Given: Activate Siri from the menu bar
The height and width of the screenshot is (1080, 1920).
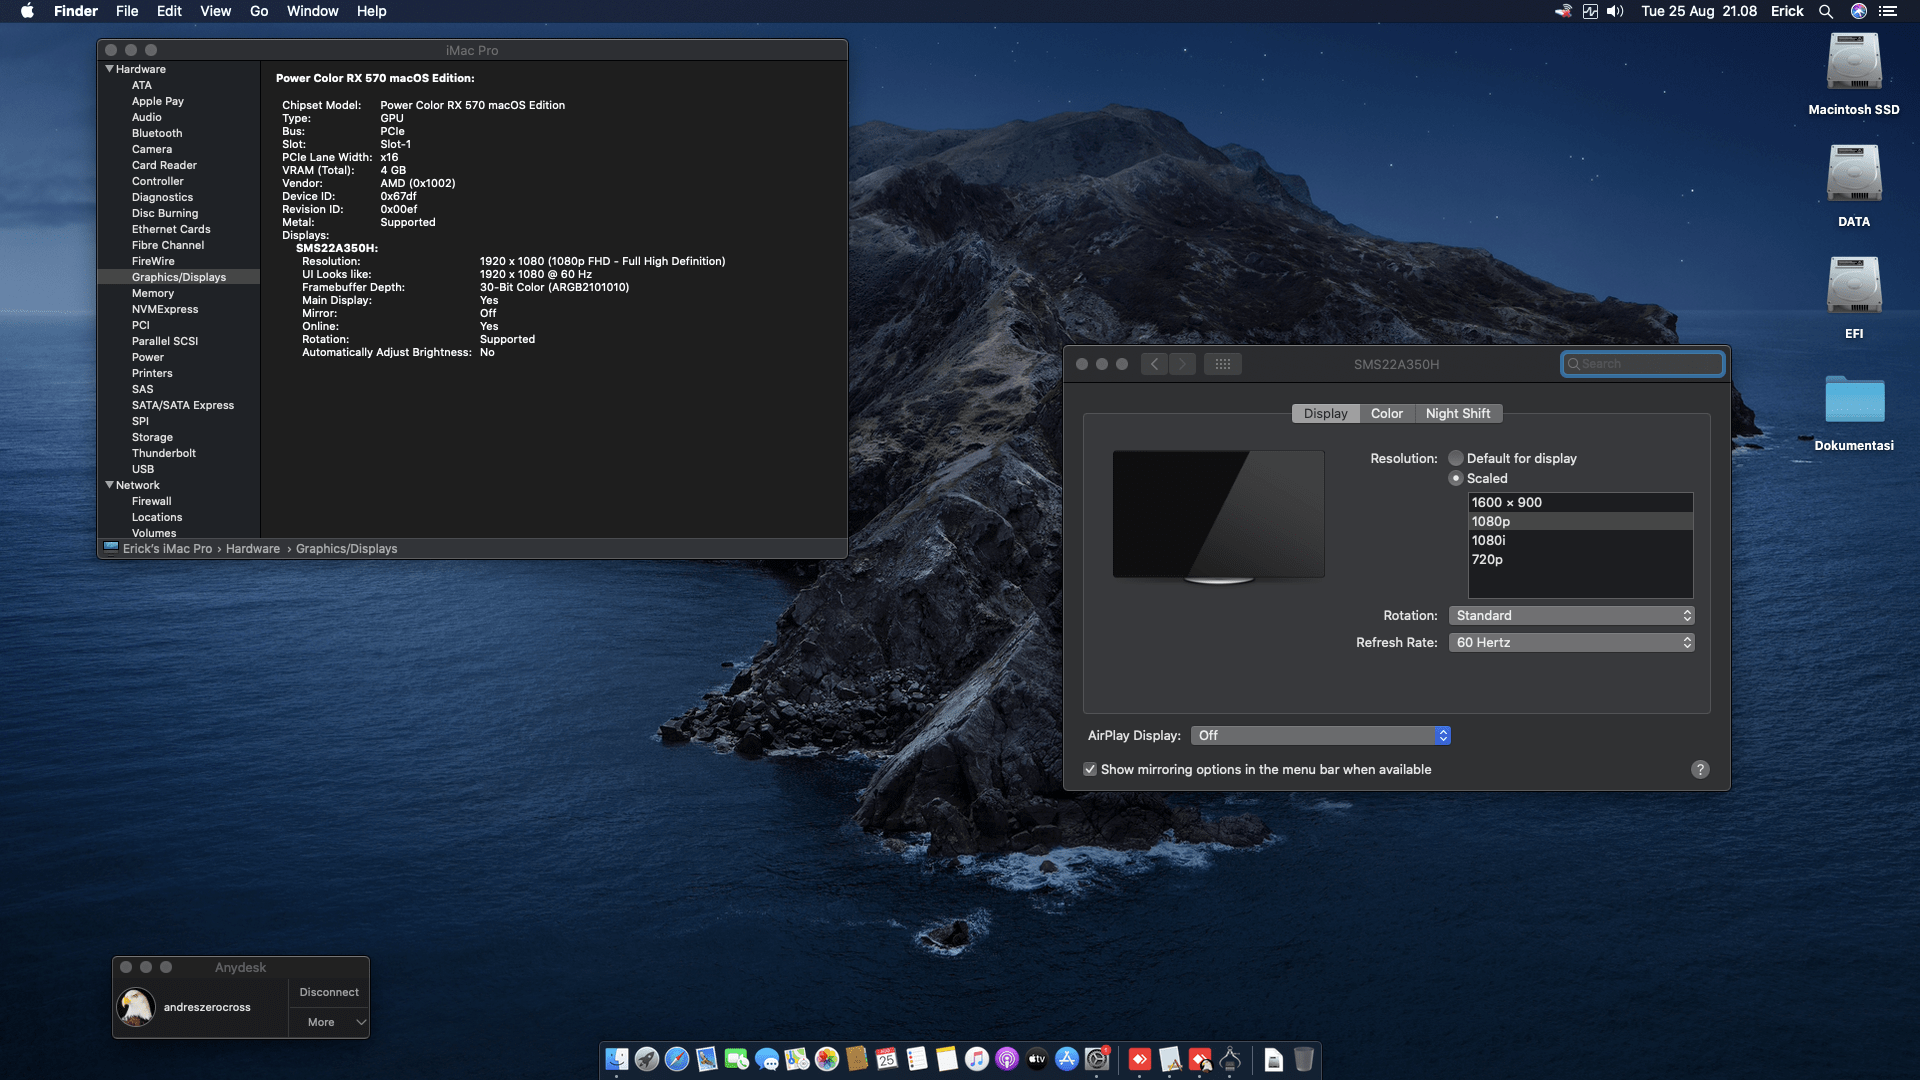Looking at the screenshot, I should (x=1859, y=11).
